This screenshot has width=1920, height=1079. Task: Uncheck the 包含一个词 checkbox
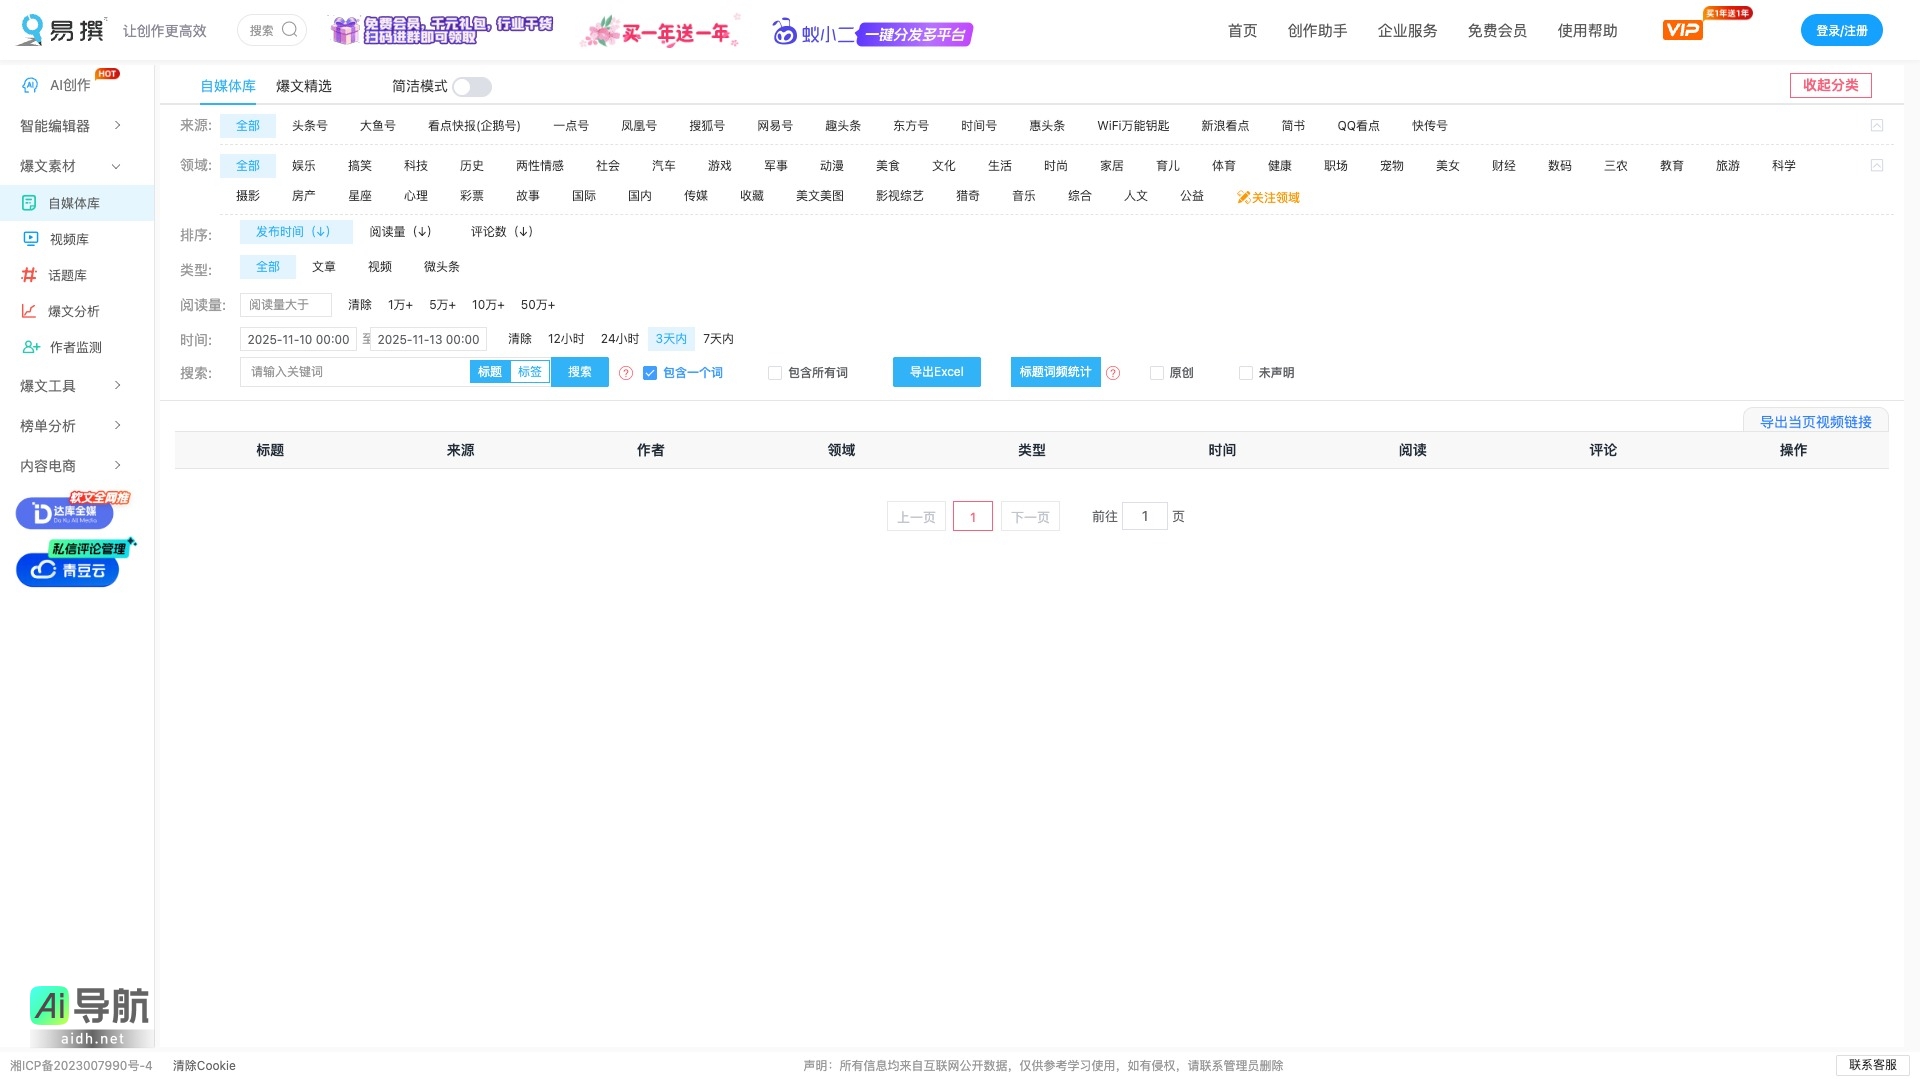650,373
